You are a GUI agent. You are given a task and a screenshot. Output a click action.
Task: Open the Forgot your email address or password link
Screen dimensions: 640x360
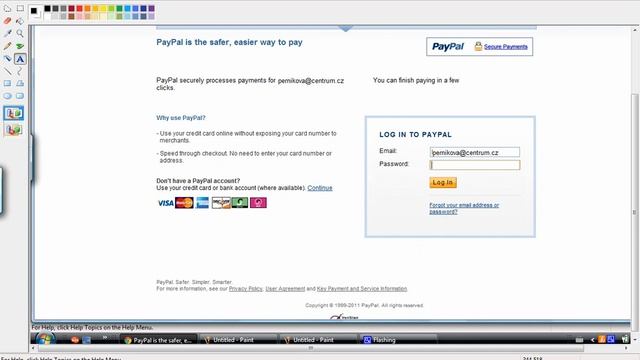pos(464,209)
